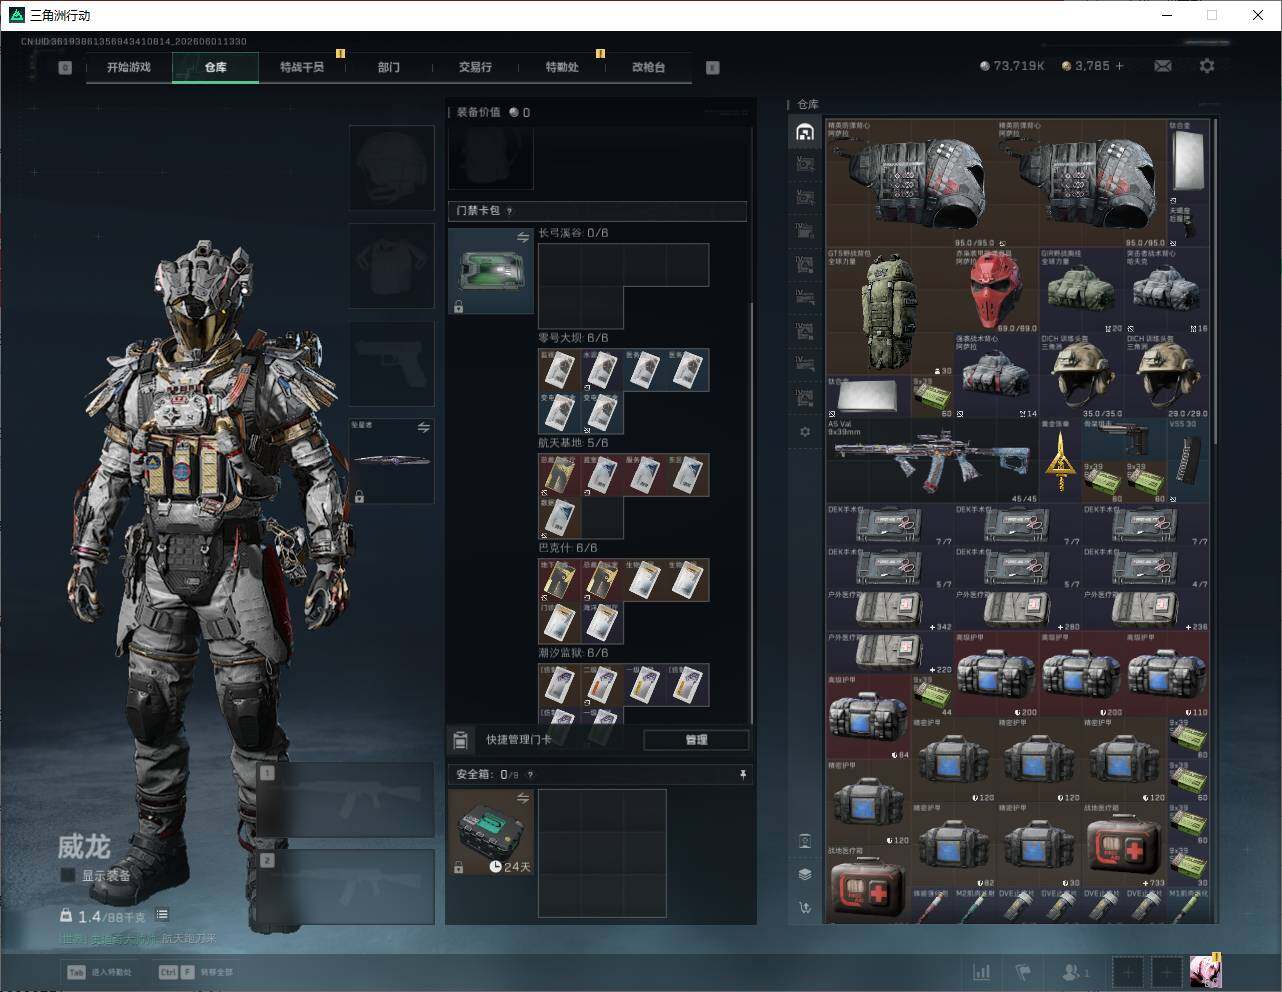
Task: Swap the keycard pack container
Action: (x=523, y=237)
